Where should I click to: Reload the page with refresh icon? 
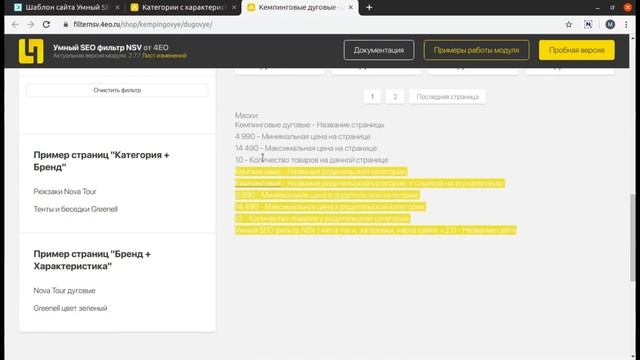pyautogui.click(x=46, y=24)
